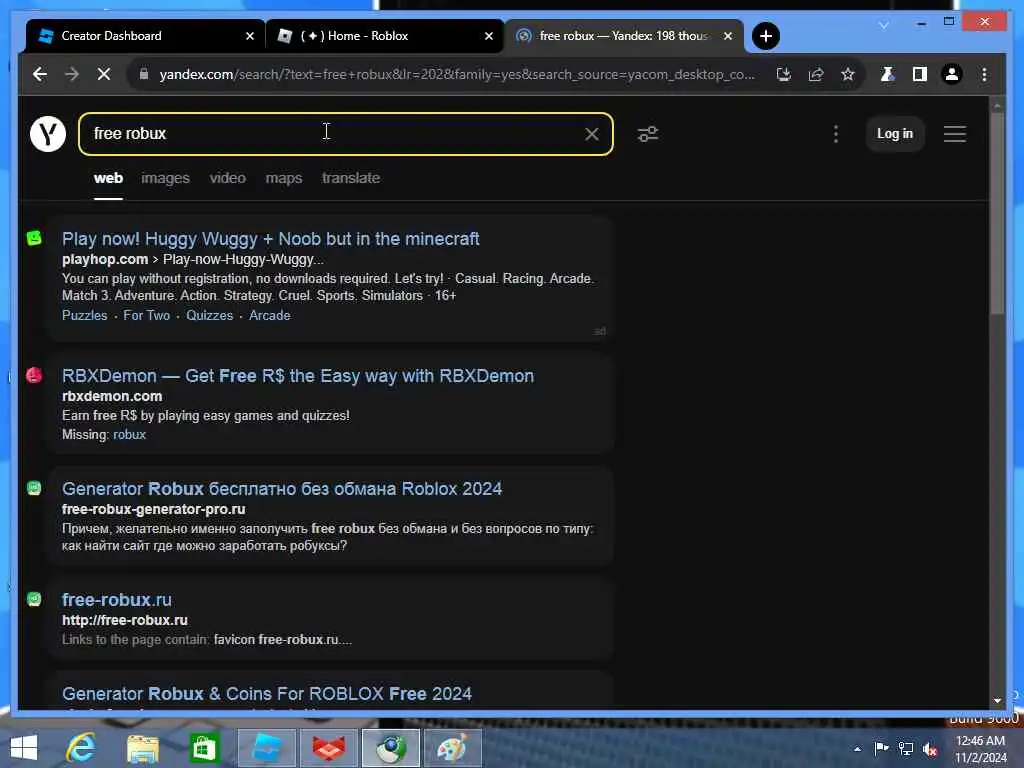
Task: Click the missing robux link
Action: tap(129, 435)
